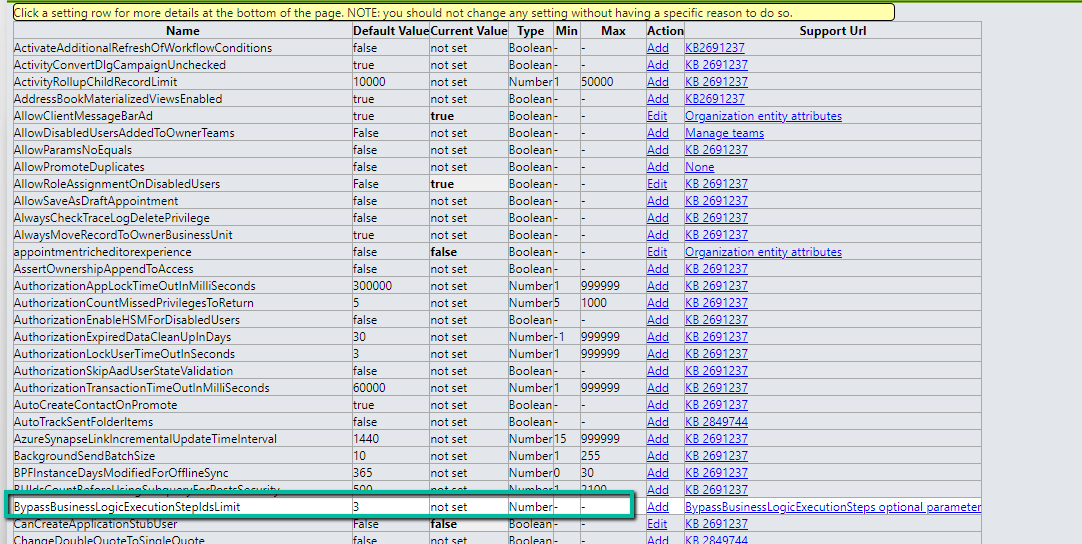
Task: Click Add link for BypassBusinessLogicExecutionStepIdsLimit
Action: point(657,507)
